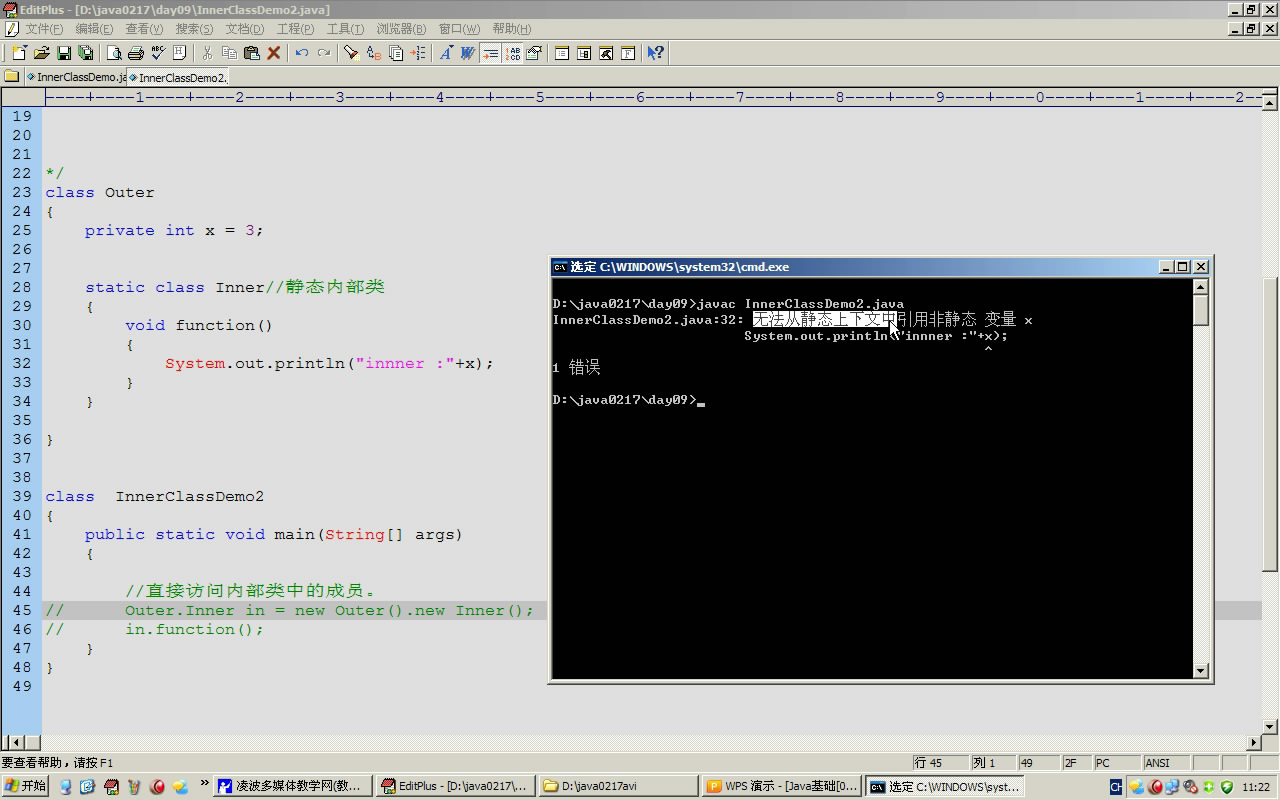The image size is (1280, 800).
Task: Undo the last edit with the toolbar arrow
Action: [x=301, y=53]
